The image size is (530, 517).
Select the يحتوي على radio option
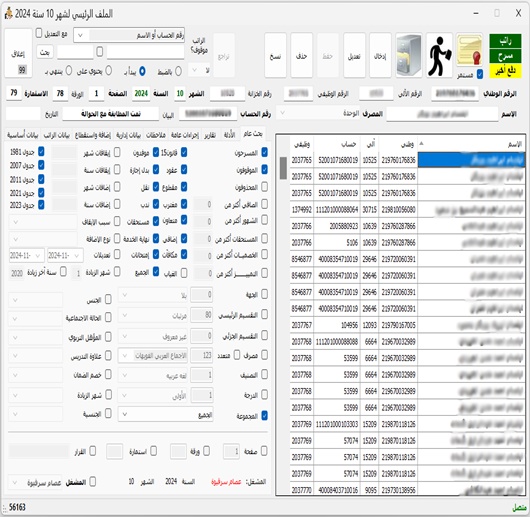[x=109, y=71]
